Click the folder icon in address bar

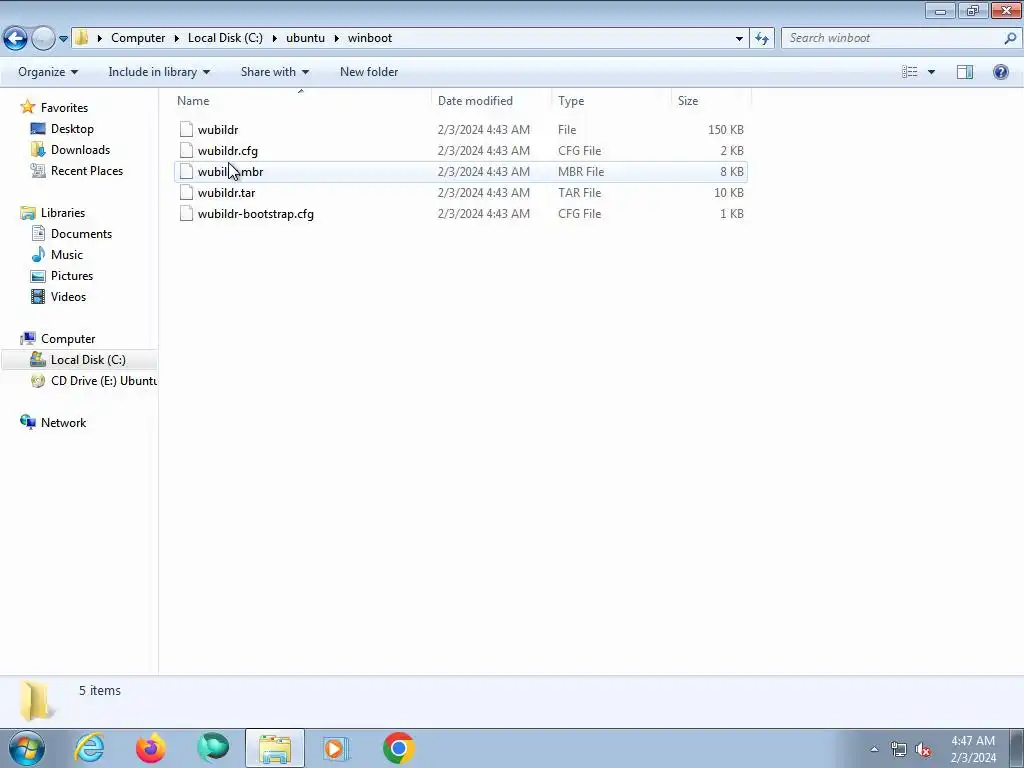click(x=81, y=38)
